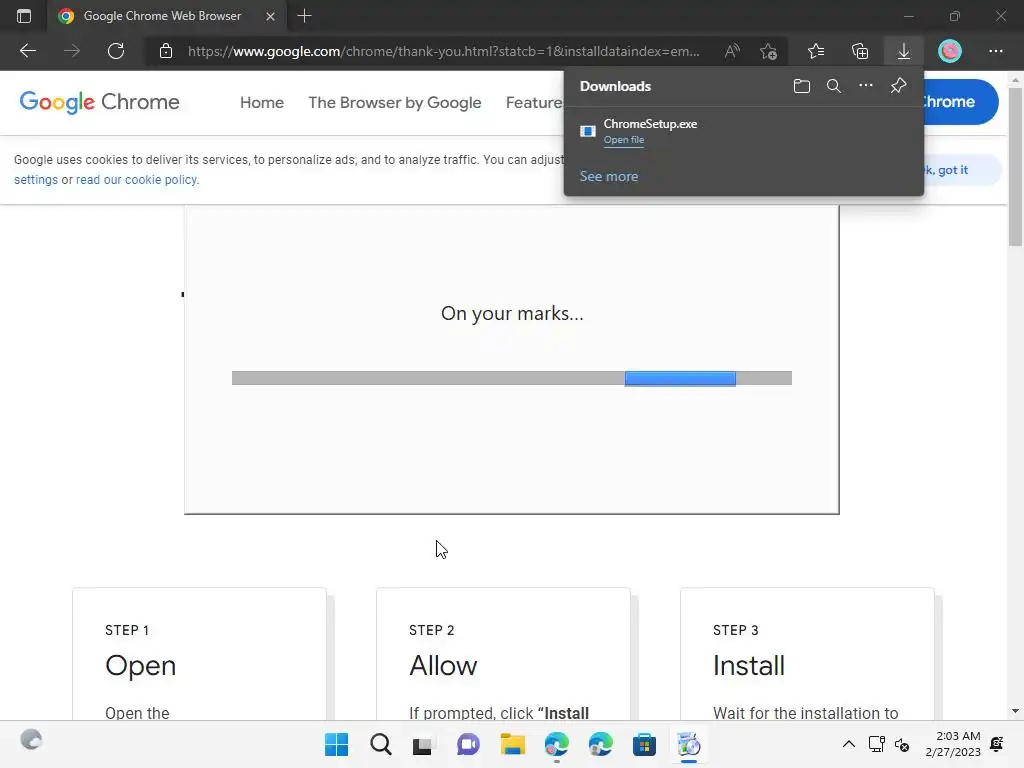This screenshot has height=768, width=1024.
Task: Show hidden system tray icons
Action: coord(848,744)
